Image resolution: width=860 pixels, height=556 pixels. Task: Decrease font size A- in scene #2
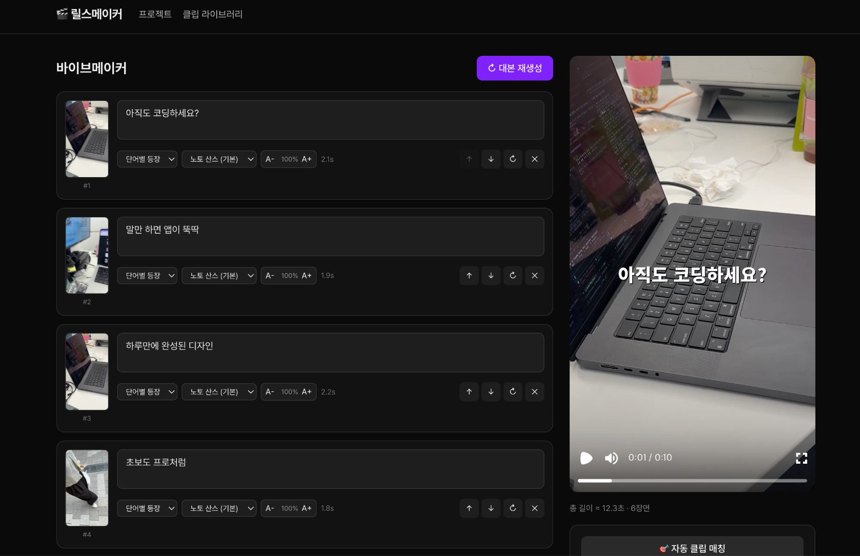[x=270, y=275]
